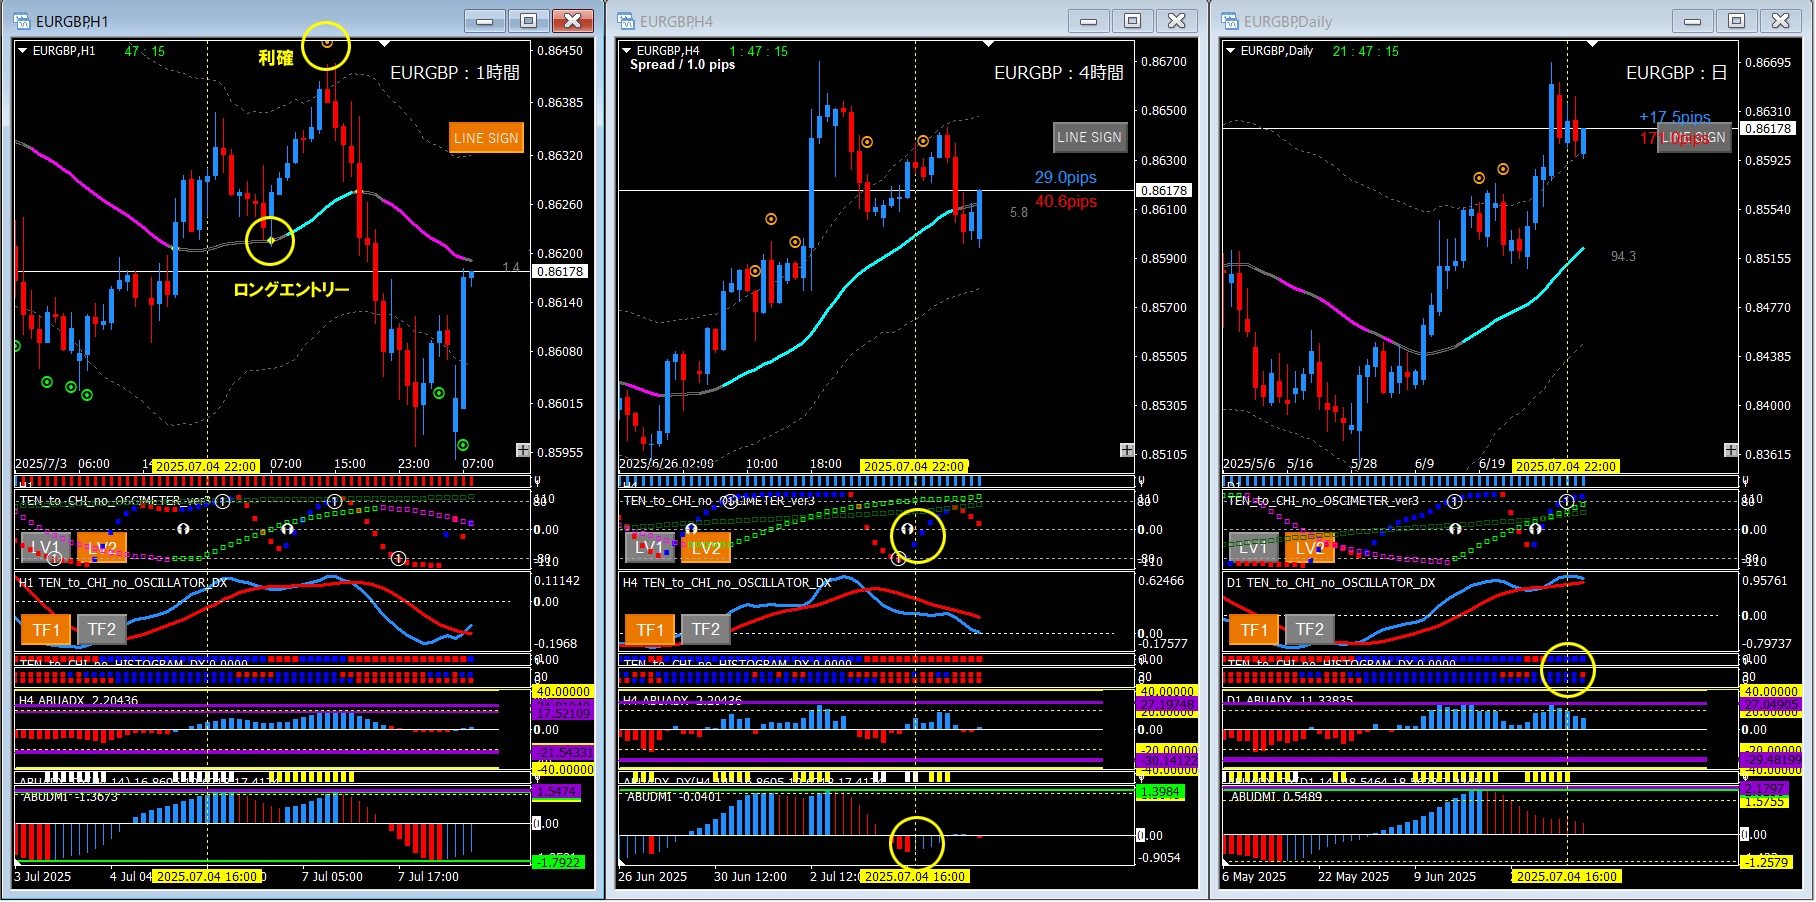Screen dimensions: 1816x902
Task: Click the EURGBP,H4 window title icon
Action: coord(626,21)
